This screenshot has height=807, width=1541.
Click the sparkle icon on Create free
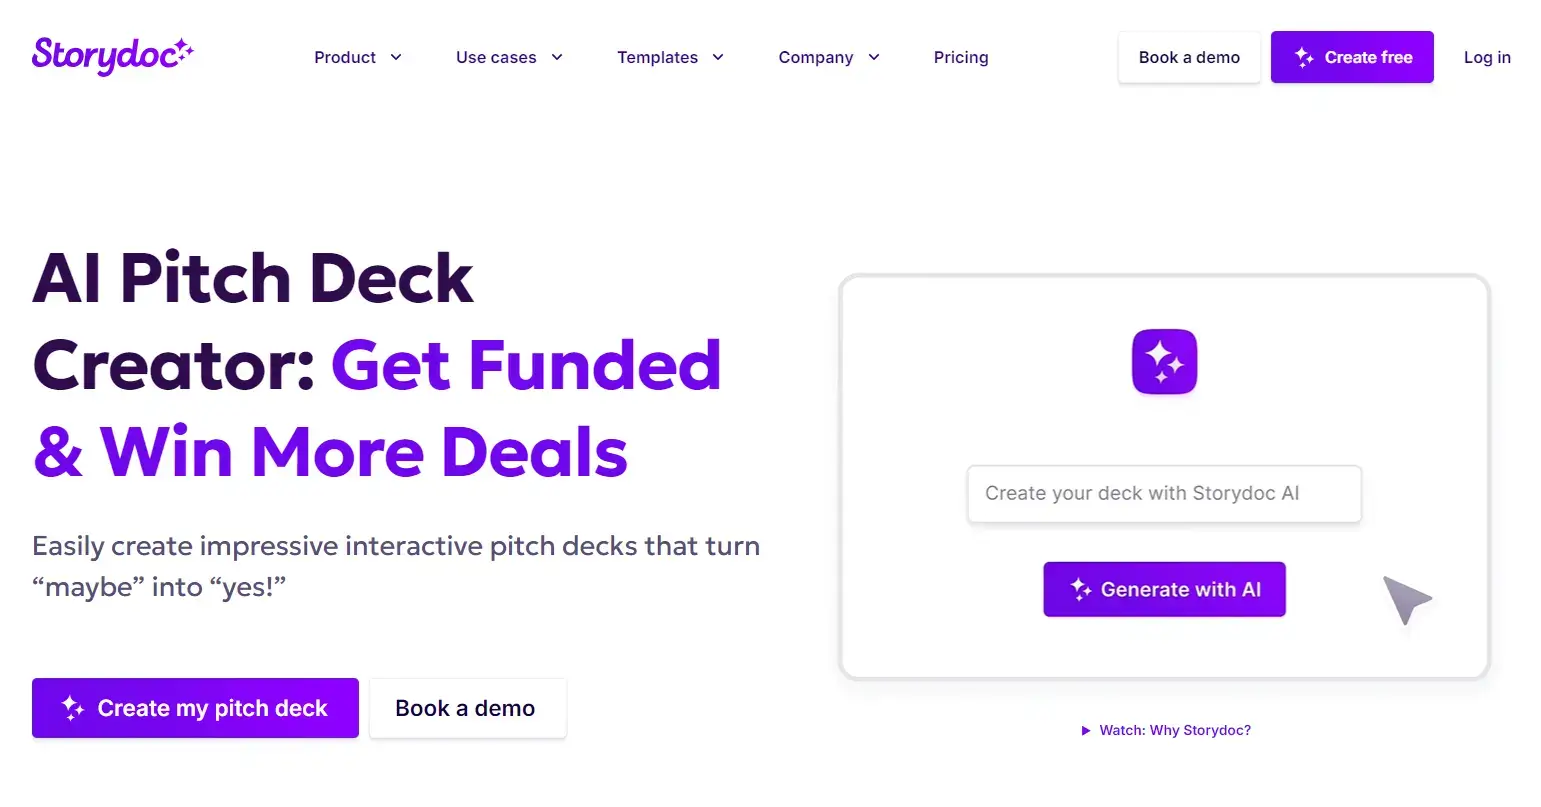(1304, 58)
